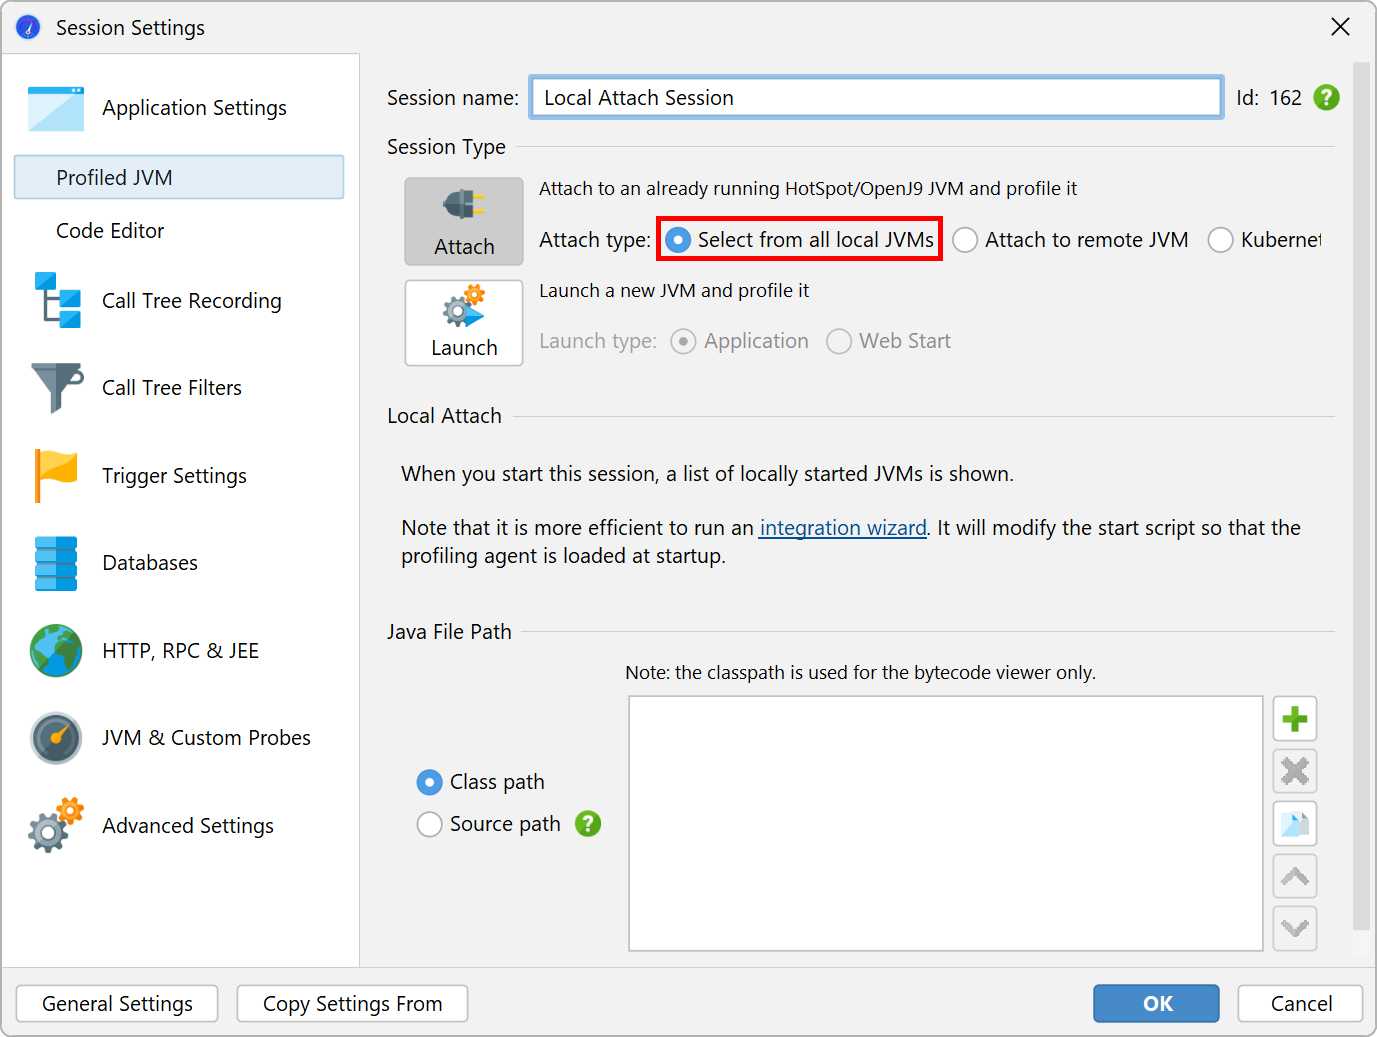Open Advanced Settings gears icon
This screenshot has width=1377, height=1037.
click(57, 825)
